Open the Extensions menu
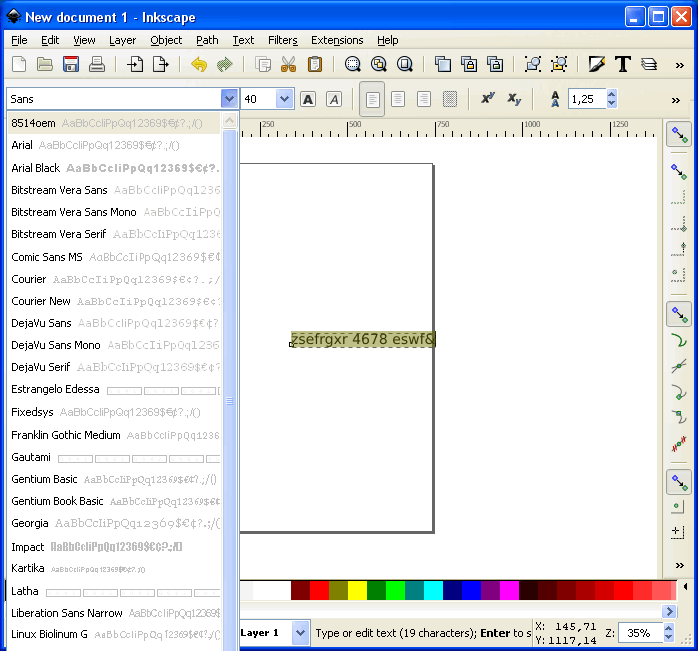Screen dimensions: 698x651 (337, 40)
